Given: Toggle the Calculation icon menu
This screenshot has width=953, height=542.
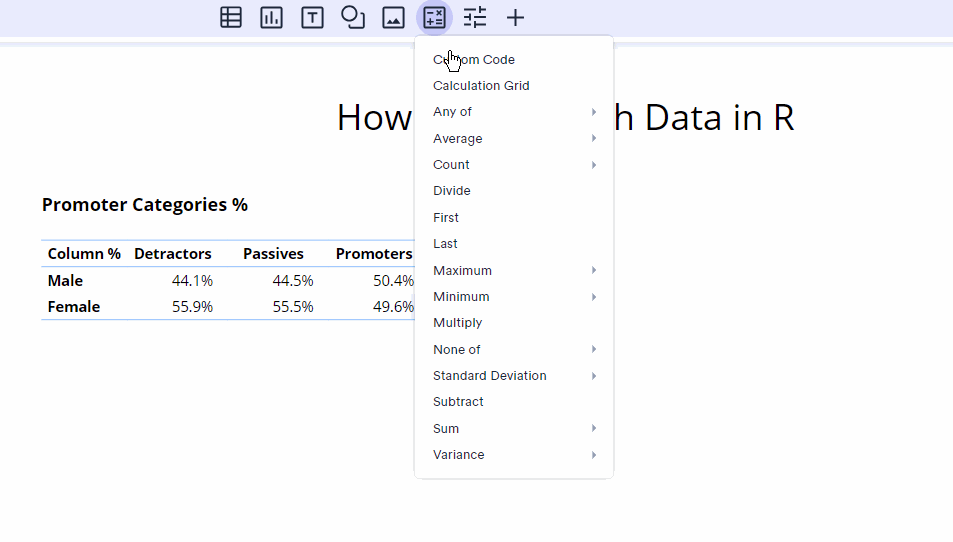Looking at the screenshot, I should coord(434,17).
